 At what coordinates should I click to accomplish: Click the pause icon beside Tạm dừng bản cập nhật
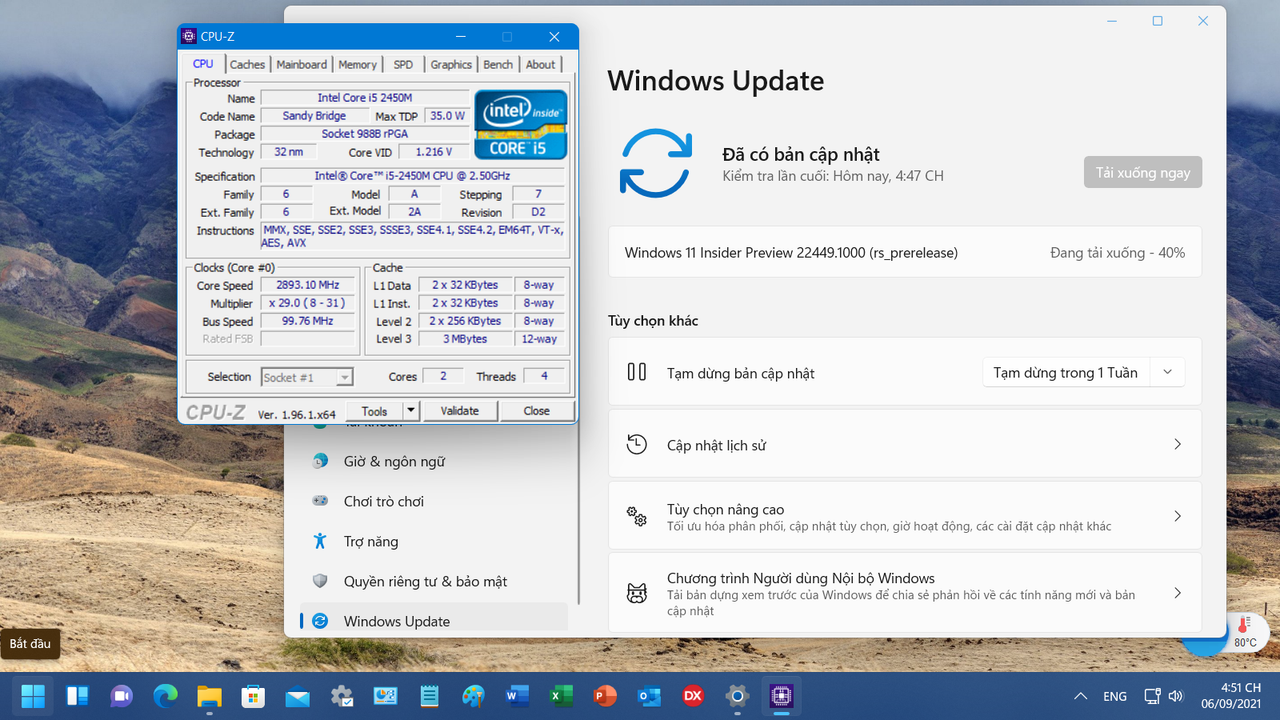tap(637, 372)
